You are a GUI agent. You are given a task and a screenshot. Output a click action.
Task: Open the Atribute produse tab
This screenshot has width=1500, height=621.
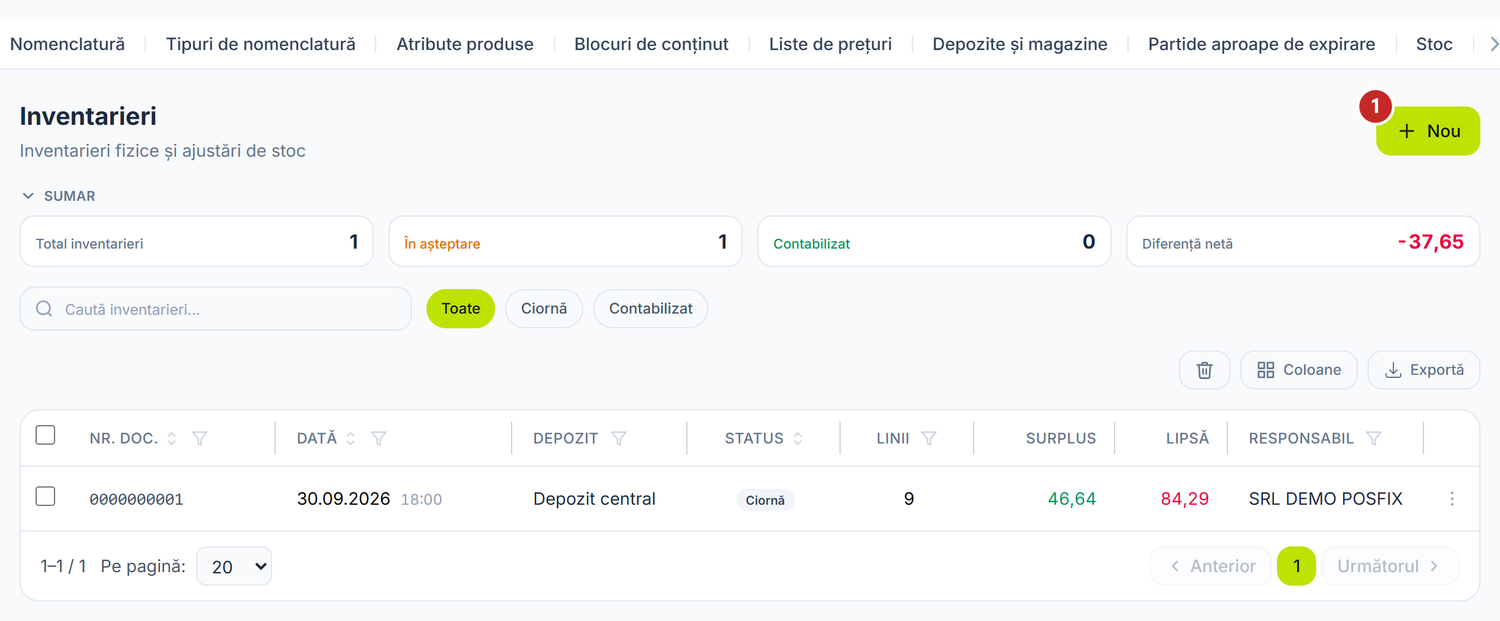tap(465, 44)
